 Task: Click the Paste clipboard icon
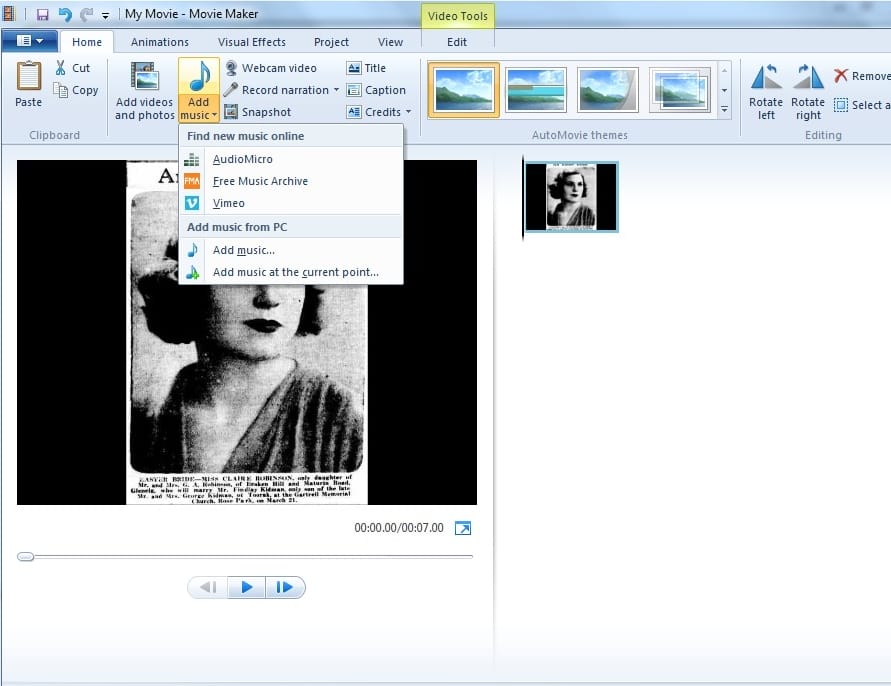[x=28, y=77]
